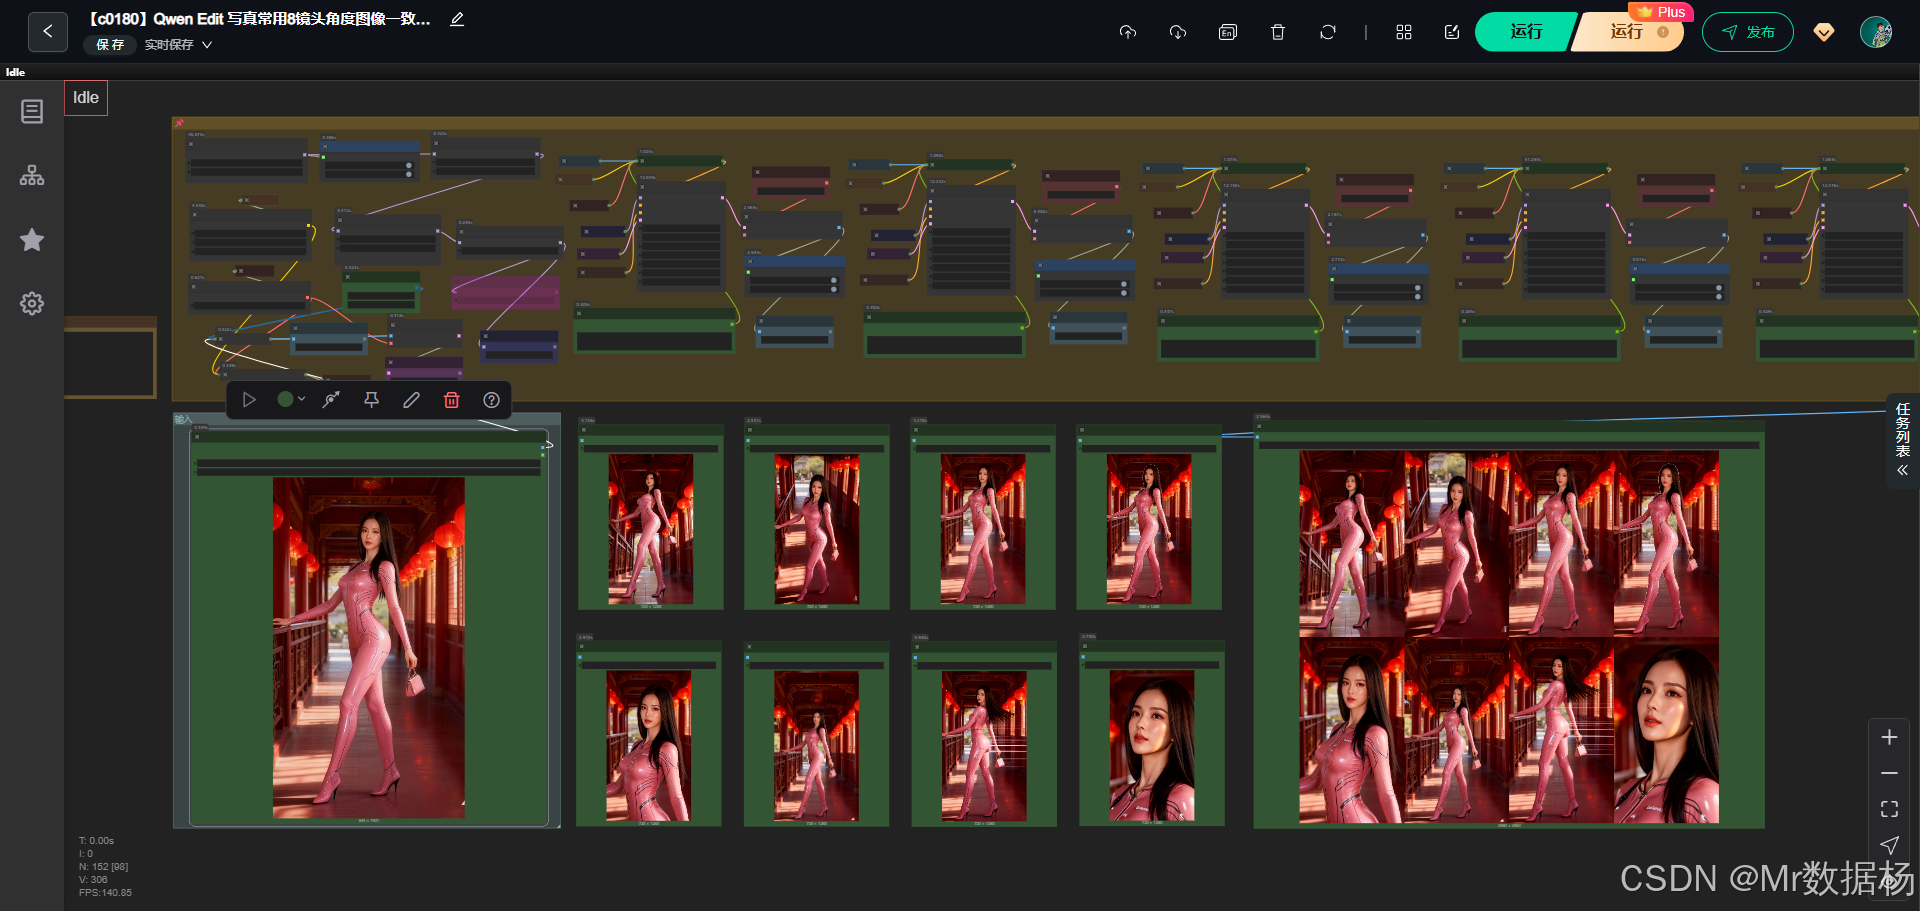
Task: Click the bypass node icon
Action: coord(331,400)
